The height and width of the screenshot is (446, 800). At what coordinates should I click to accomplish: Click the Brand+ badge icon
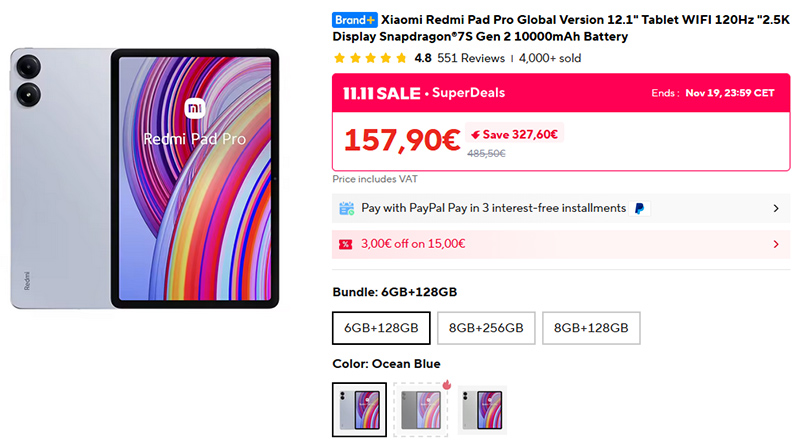tap(355, 19)
